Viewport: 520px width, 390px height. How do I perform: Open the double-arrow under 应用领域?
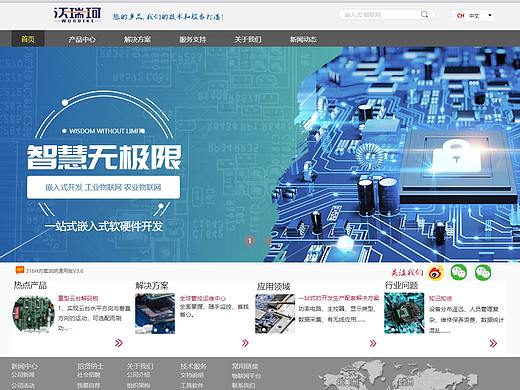[373, 343]
